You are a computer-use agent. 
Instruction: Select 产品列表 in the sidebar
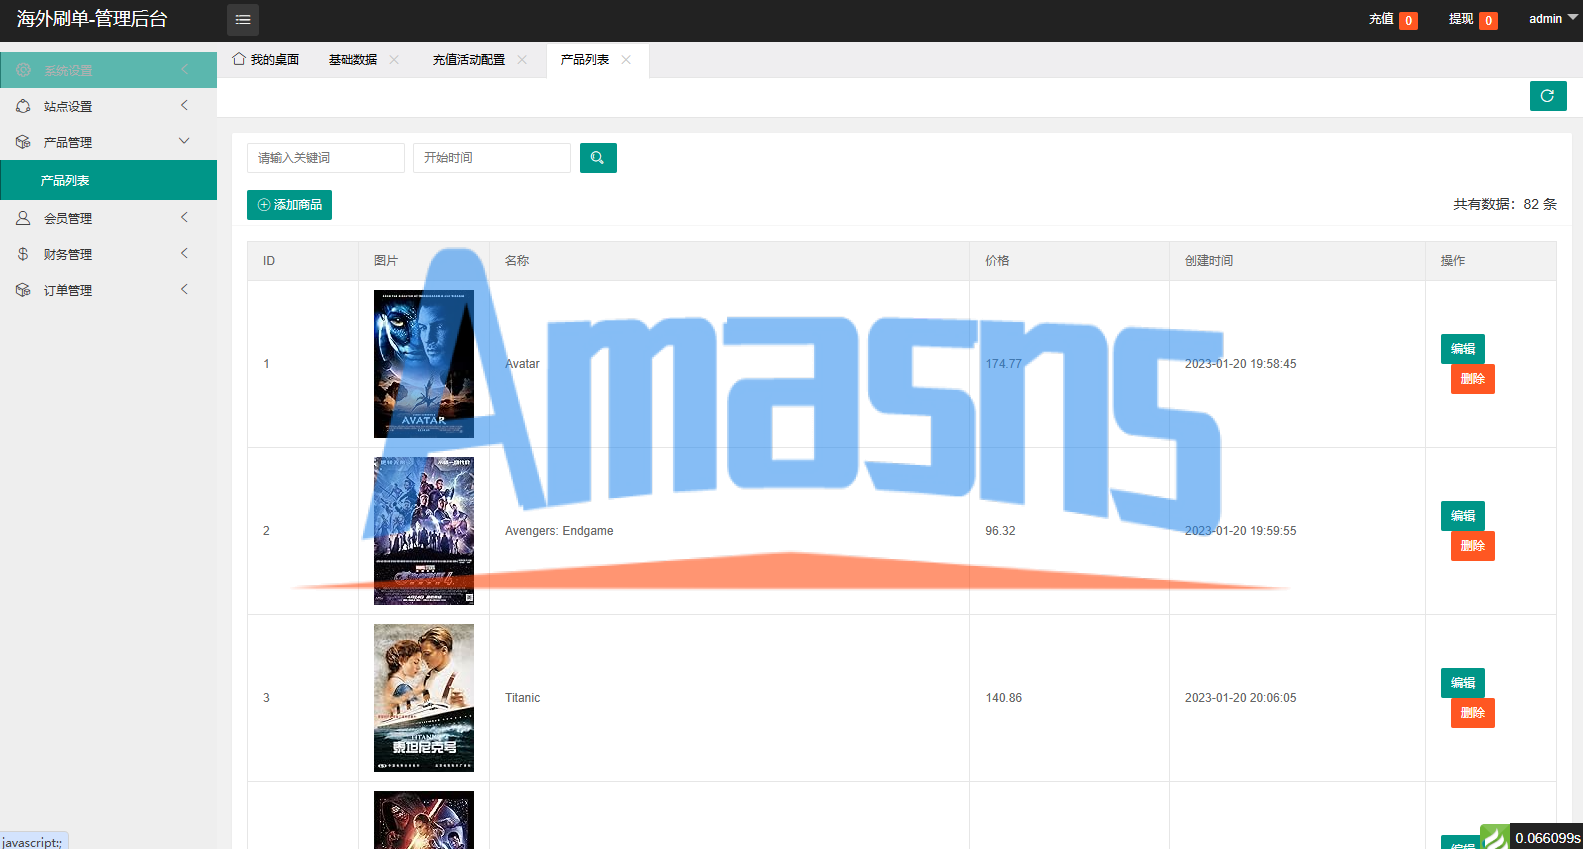click(108, 180)
